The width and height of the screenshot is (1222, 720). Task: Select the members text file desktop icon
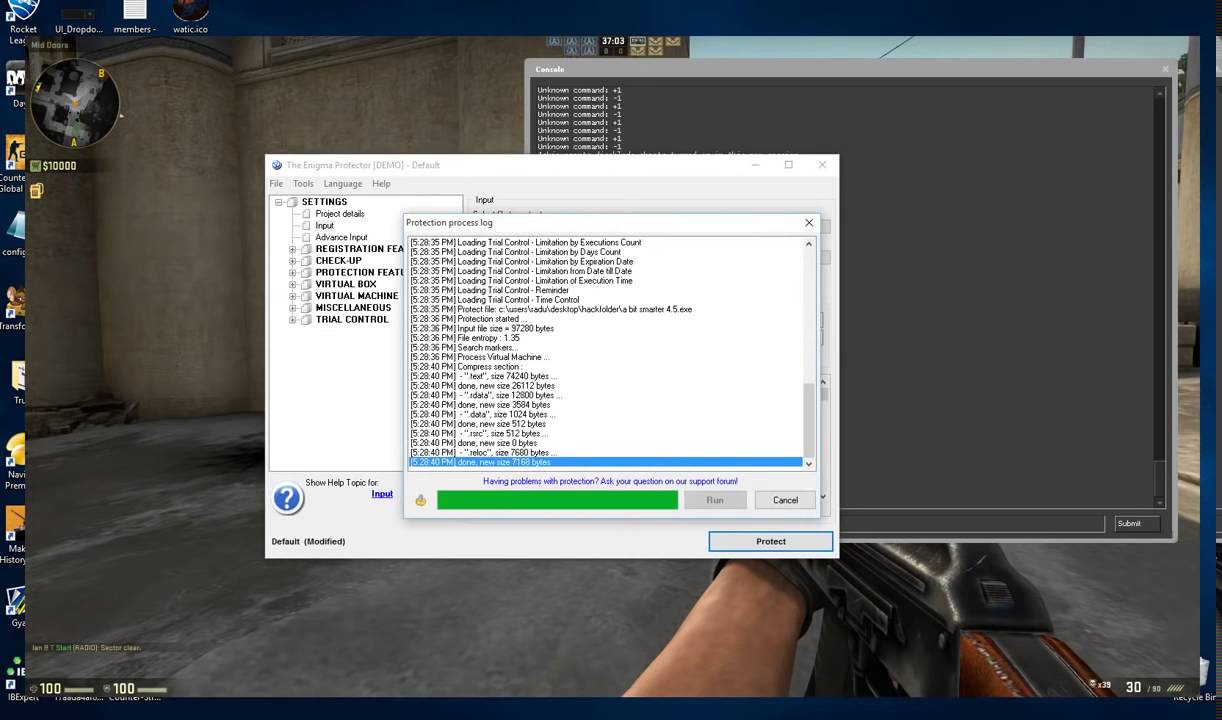[134, 18]
